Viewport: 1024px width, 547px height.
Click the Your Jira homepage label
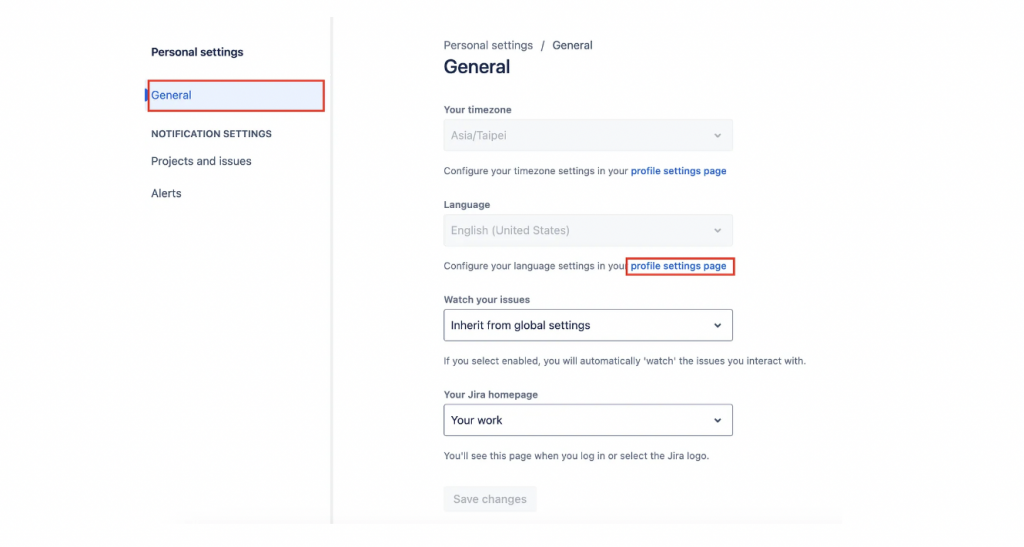tap(491, 395)
